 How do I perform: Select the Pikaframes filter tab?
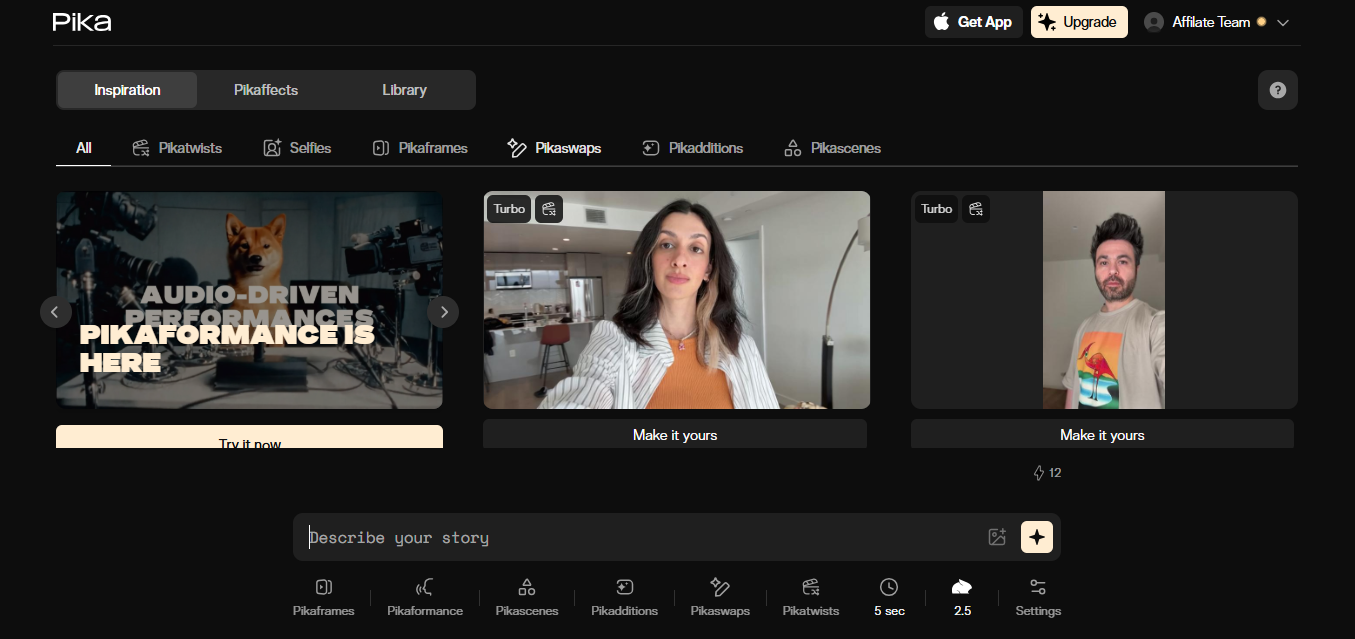(x=419, y=148)
